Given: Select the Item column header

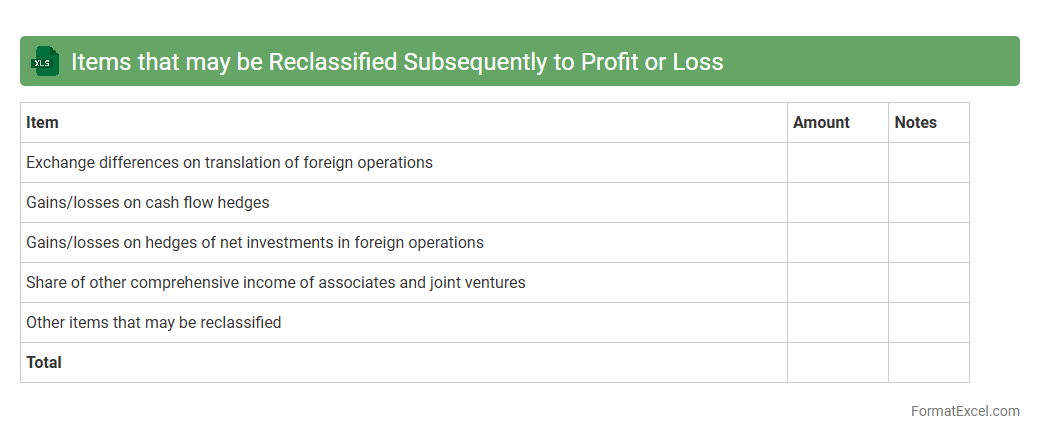Looking at the screenshot, I should click(x=42, y=122).
